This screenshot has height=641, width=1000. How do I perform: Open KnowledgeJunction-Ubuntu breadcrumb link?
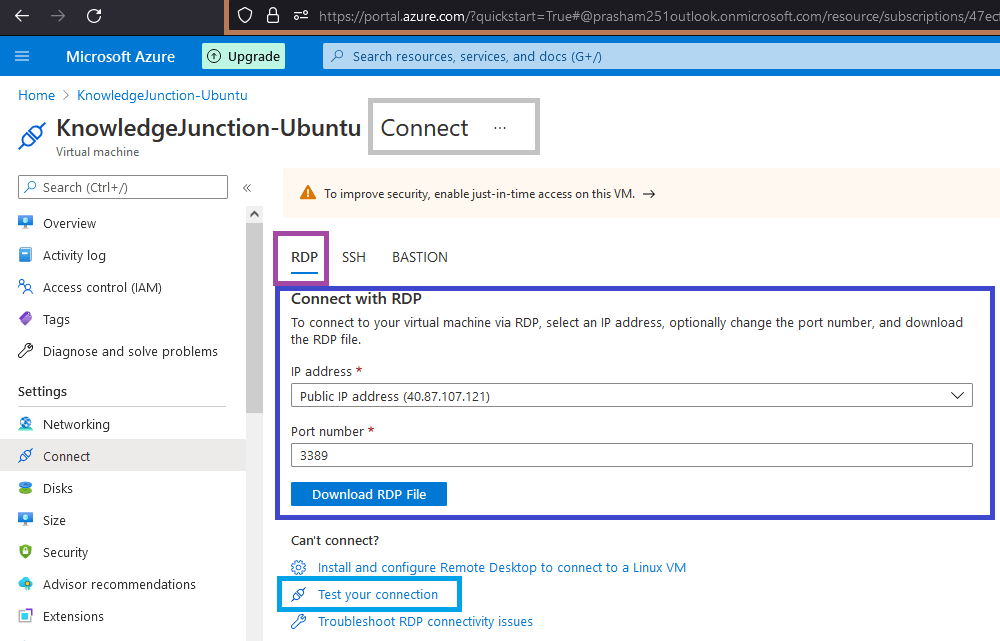click(x=162, y=95)
